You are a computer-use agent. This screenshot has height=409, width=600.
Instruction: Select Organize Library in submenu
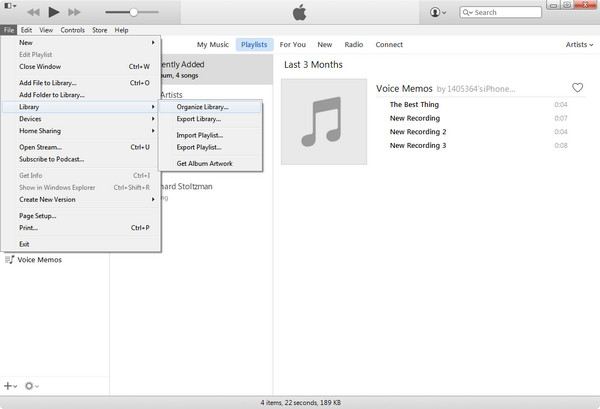point(210,107)
